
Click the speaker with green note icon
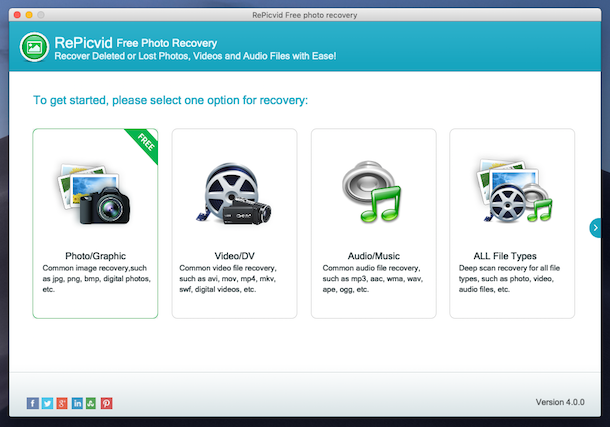pos(372,192)
